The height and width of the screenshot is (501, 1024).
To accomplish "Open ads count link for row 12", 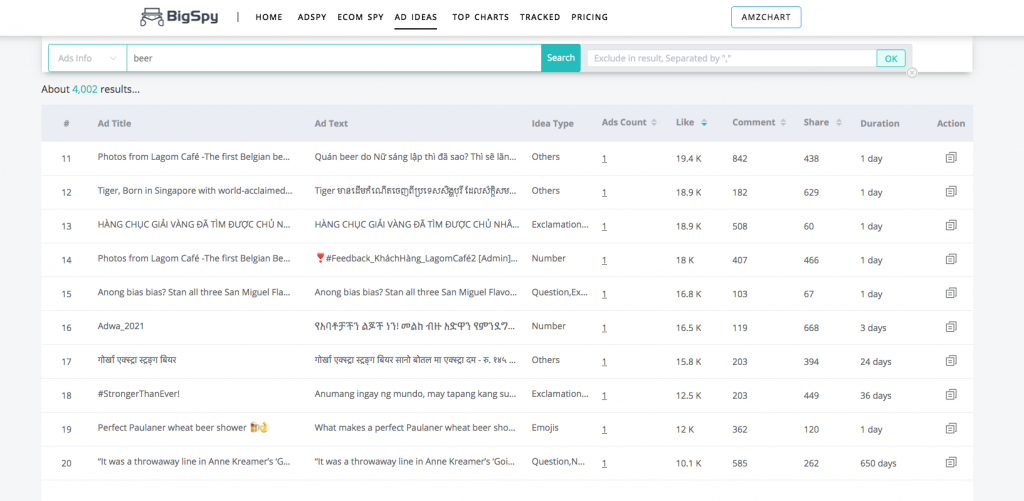I will click(x=604, y=193).
